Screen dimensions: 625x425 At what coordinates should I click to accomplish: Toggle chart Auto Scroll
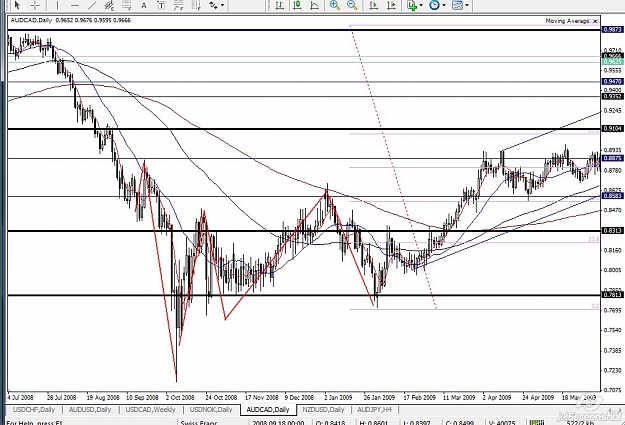374,5
